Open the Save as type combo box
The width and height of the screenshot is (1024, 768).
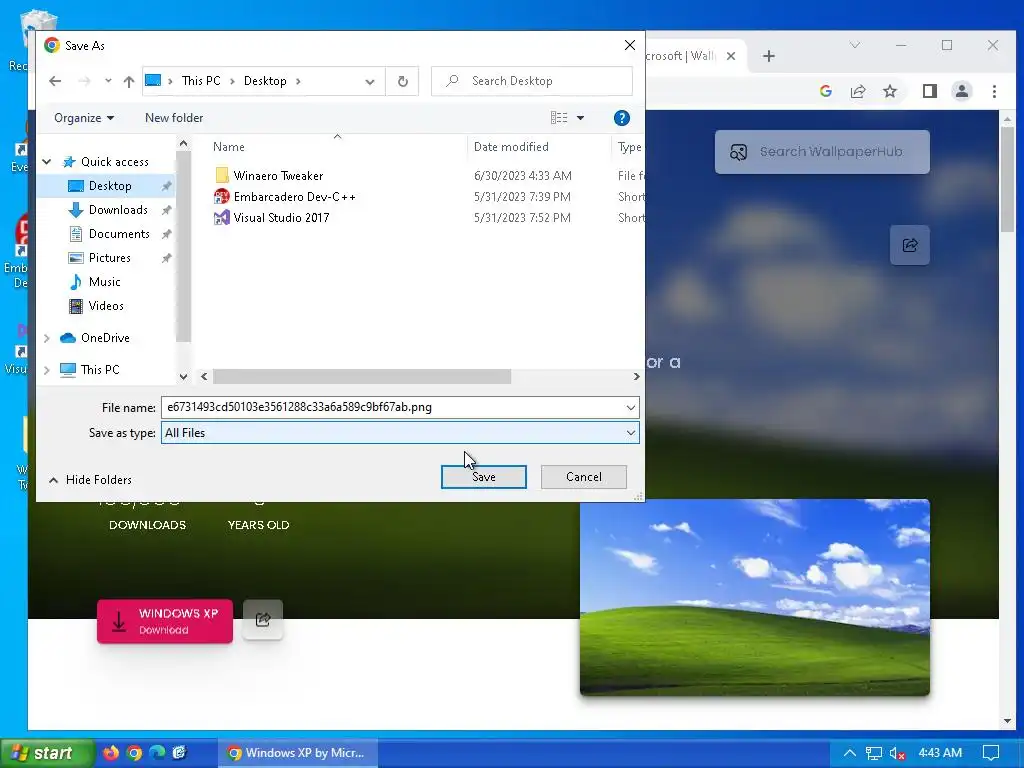(400, 432)
